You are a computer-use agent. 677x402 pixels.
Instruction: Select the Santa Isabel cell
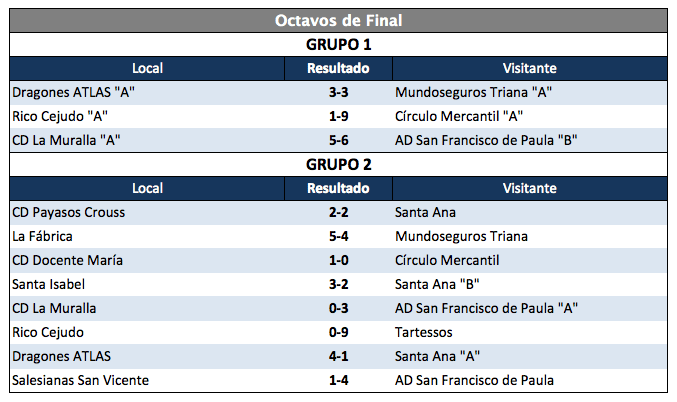pyautogui.click(x=47, y=284)
